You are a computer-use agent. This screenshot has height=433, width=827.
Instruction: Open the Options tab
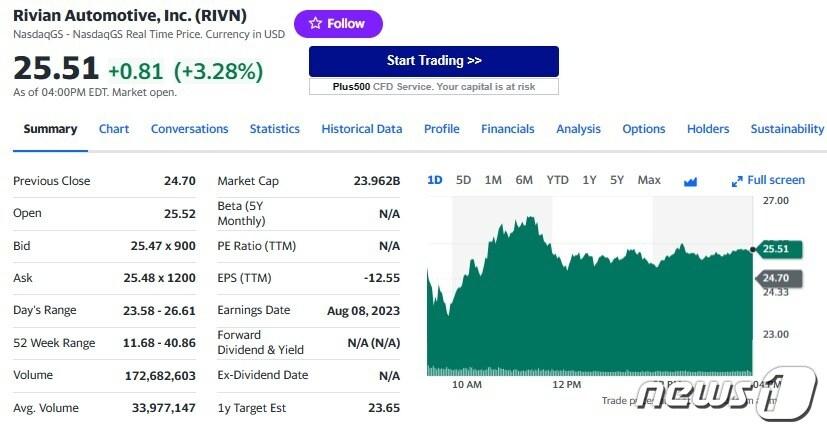(x=643, y=129)
